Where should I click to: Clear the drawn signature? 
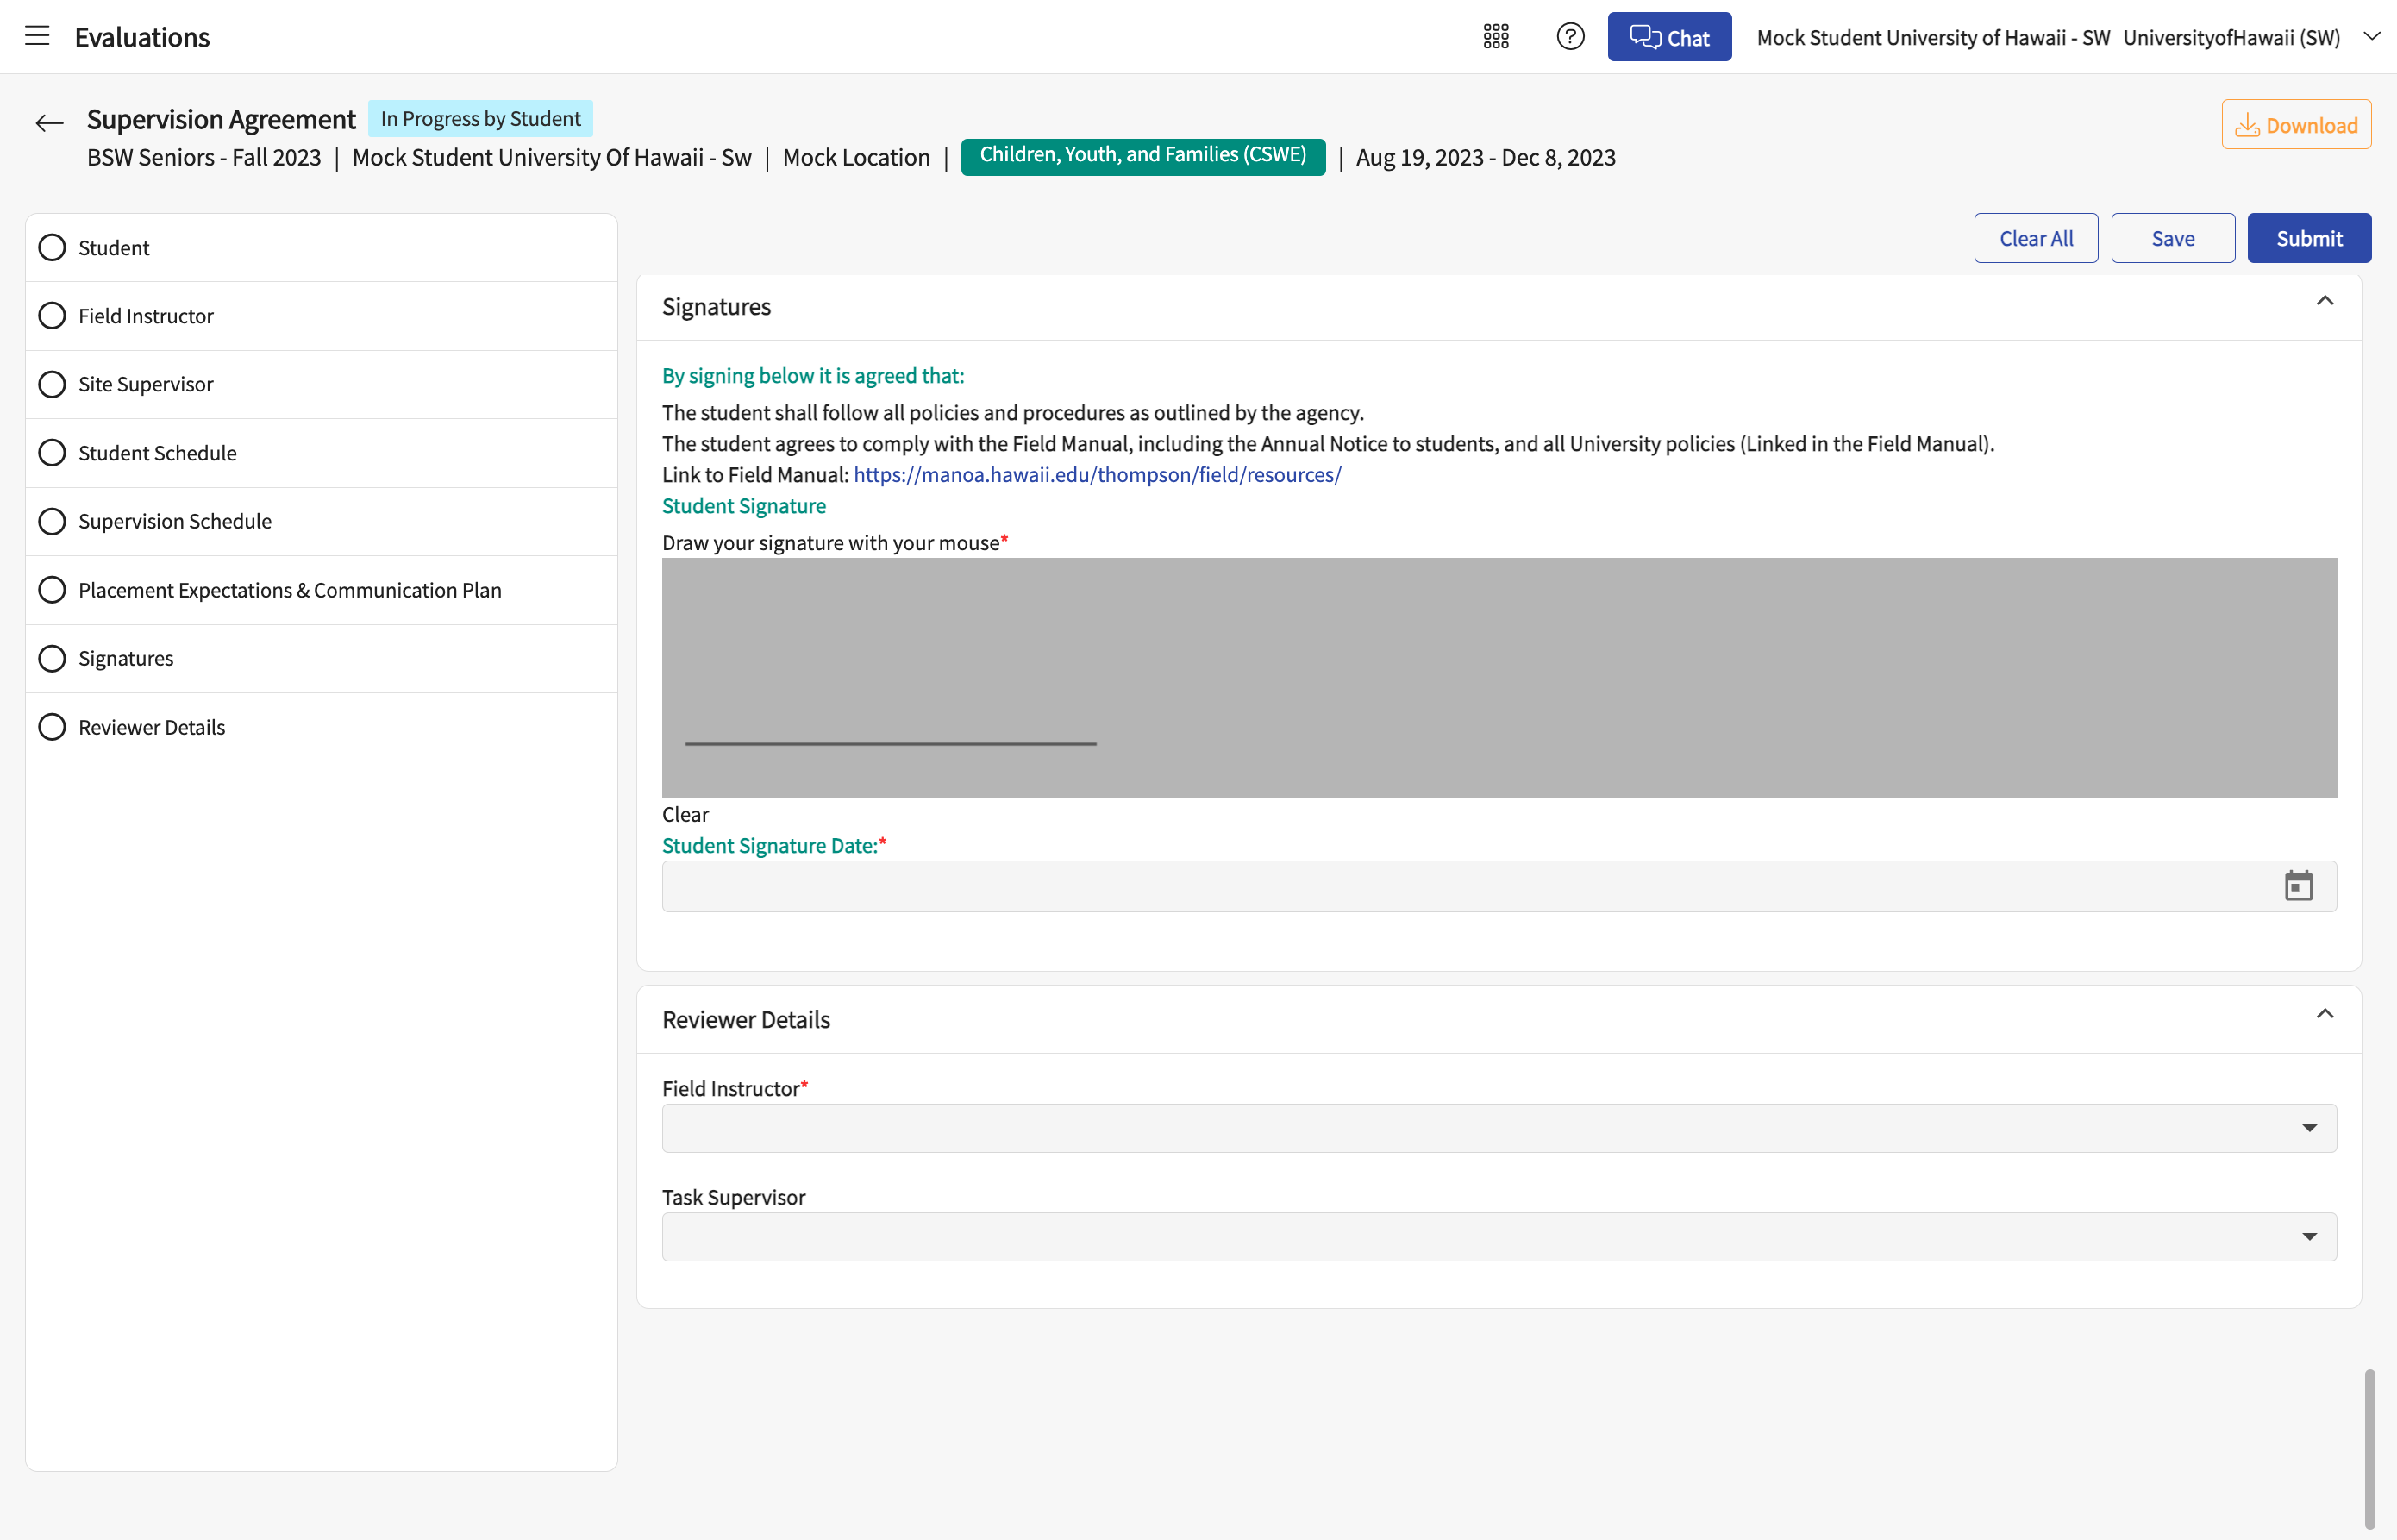[685, 814]
